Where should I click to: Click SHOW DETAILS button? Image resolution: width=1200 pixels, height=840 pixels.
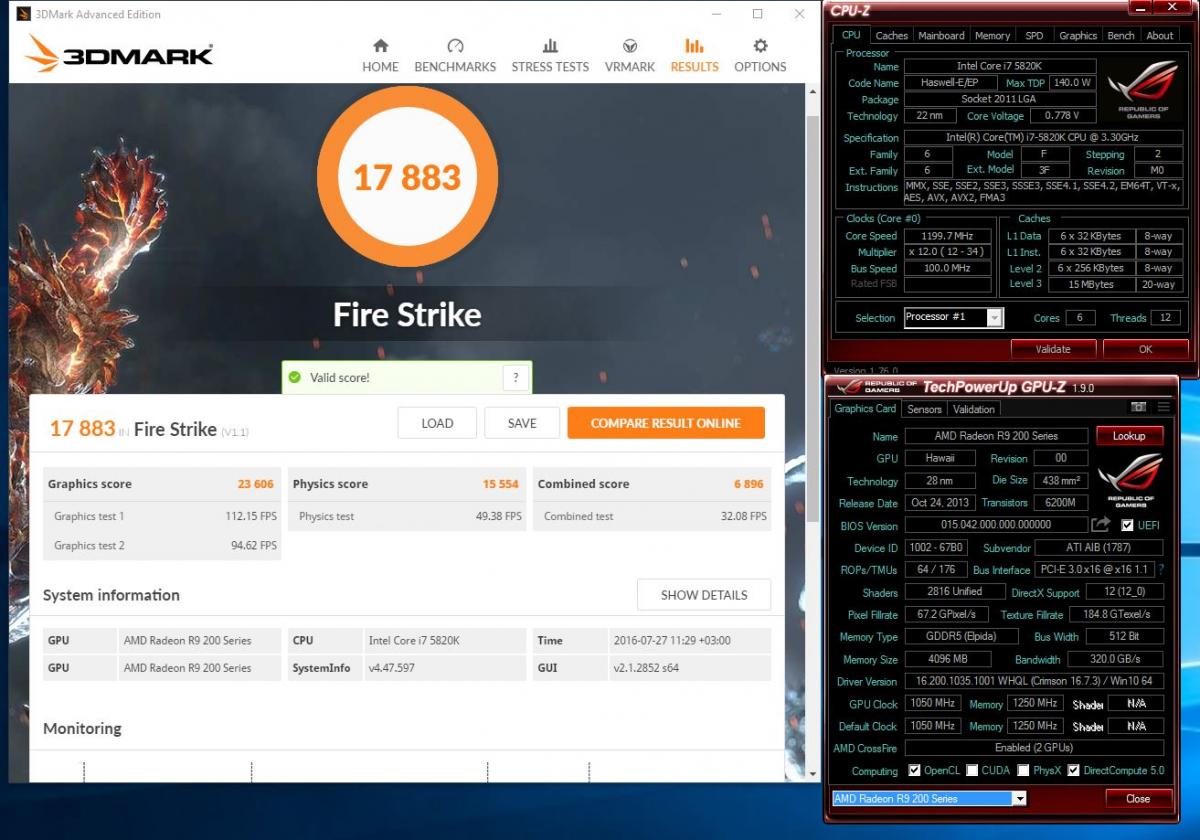pos(704,595)
